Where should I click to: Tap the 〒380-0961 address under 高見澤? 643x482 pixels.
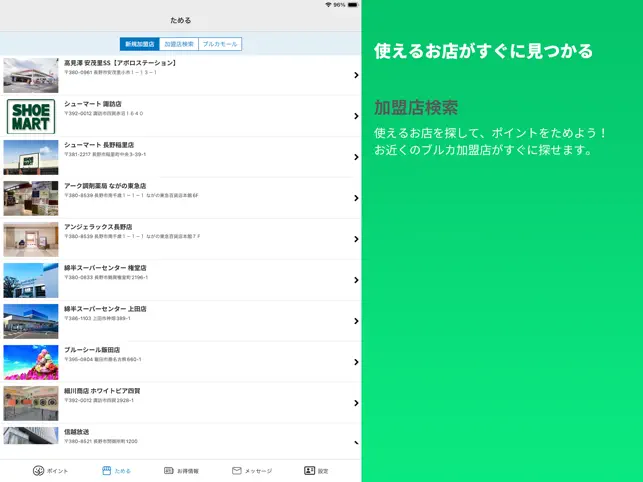point(110,72)
